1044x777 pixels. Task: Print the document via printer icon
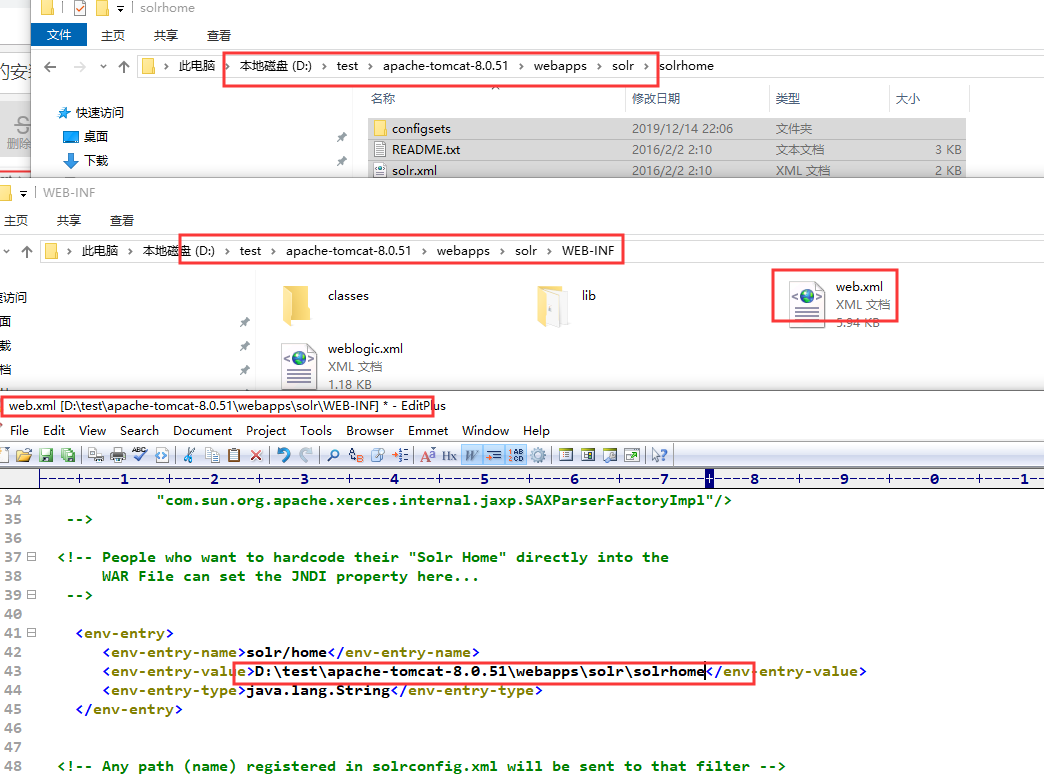coord(118,455)
